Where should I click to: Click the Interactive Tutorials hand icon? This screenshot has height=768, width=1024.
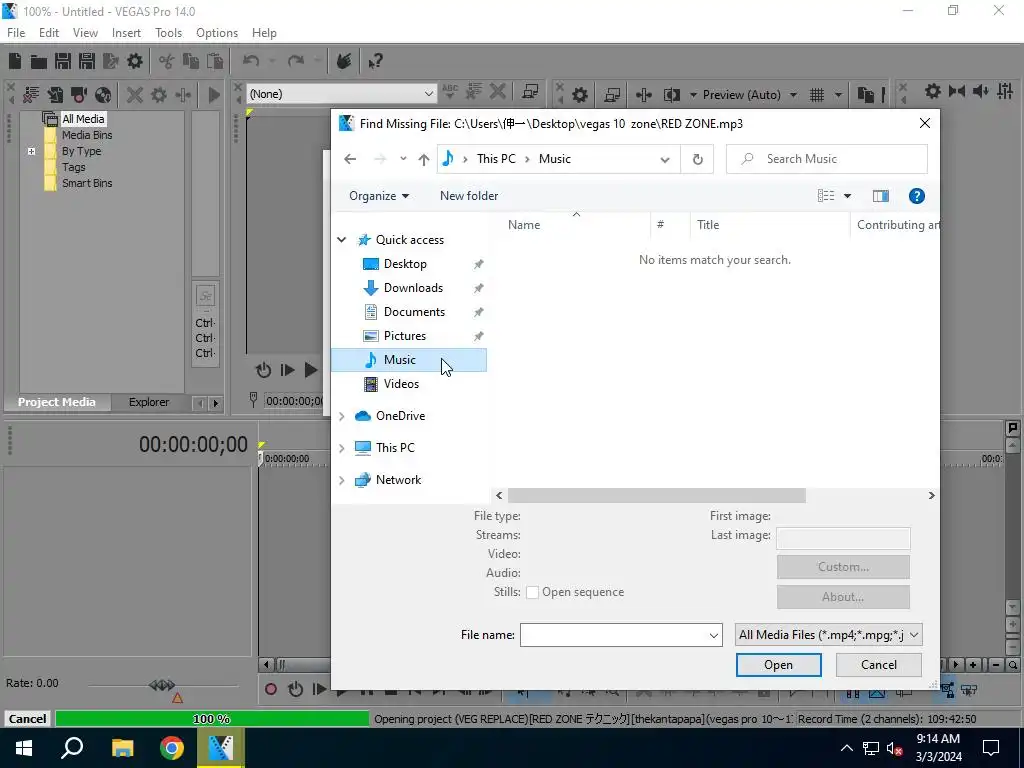pos(344,61)
